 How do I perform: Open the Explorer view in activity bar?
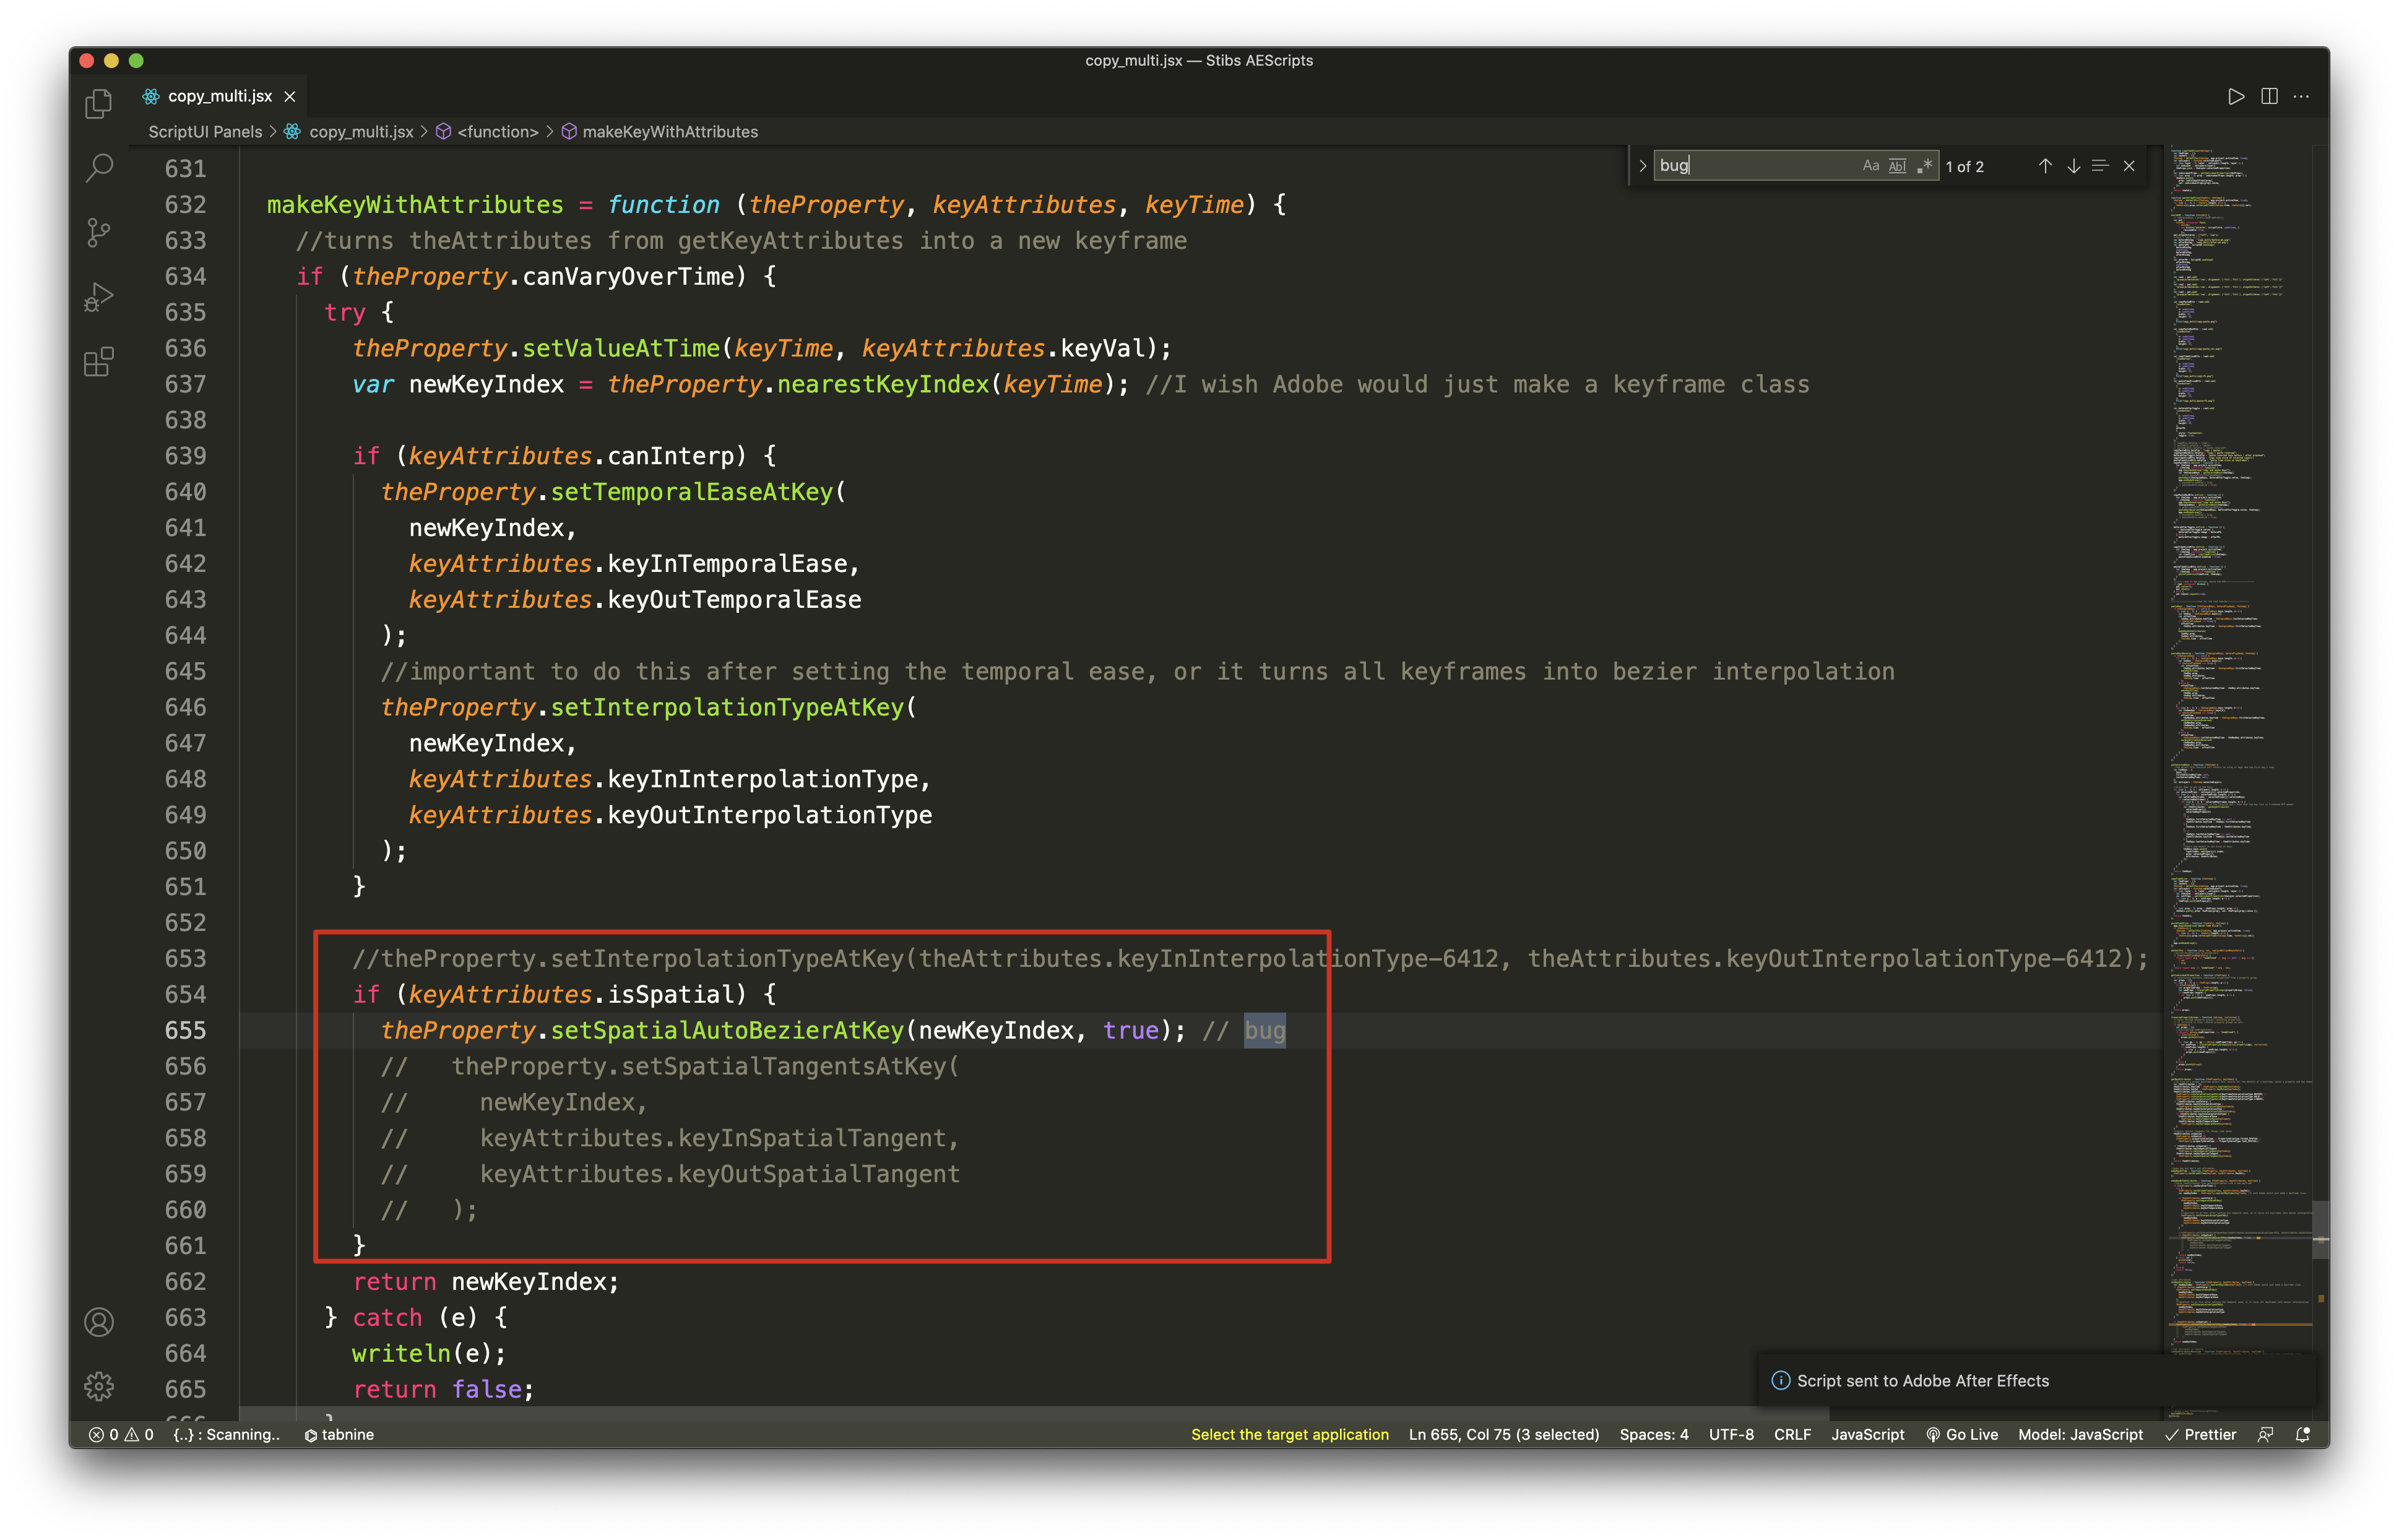[x=98, y=103]
